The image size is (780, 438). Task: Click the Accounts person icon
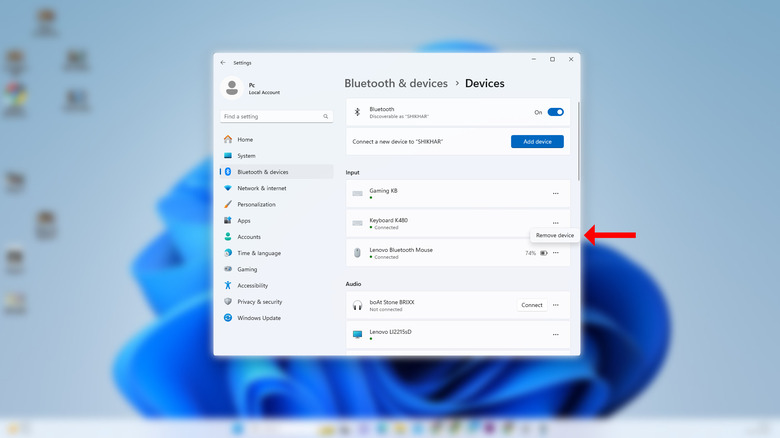(228, 237)
